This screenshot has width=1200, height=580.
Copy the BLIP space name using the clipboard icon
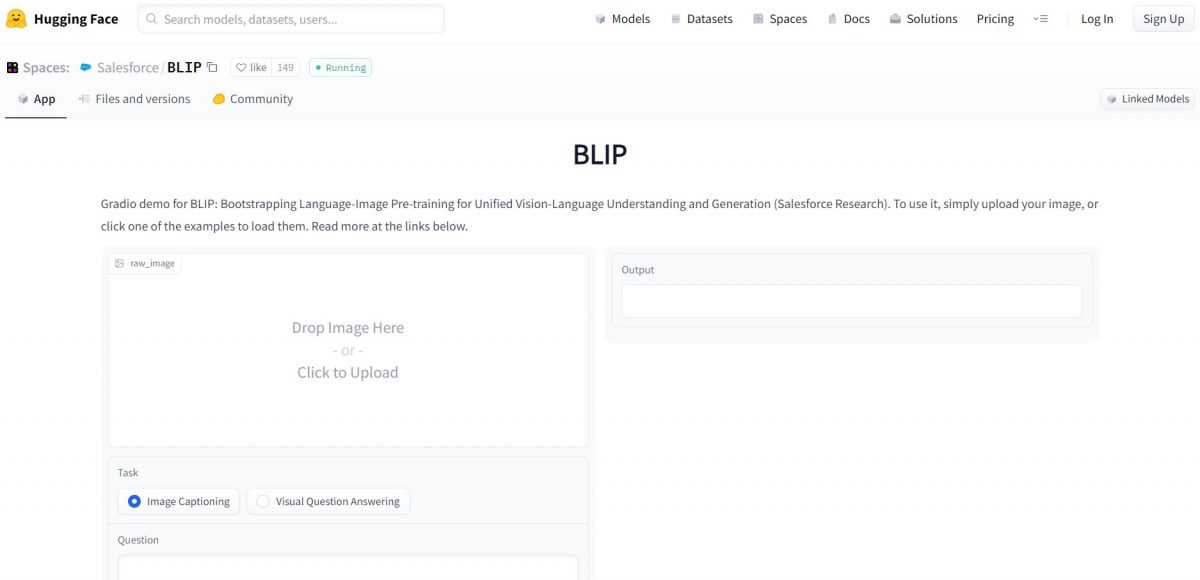tap(211, 66)
